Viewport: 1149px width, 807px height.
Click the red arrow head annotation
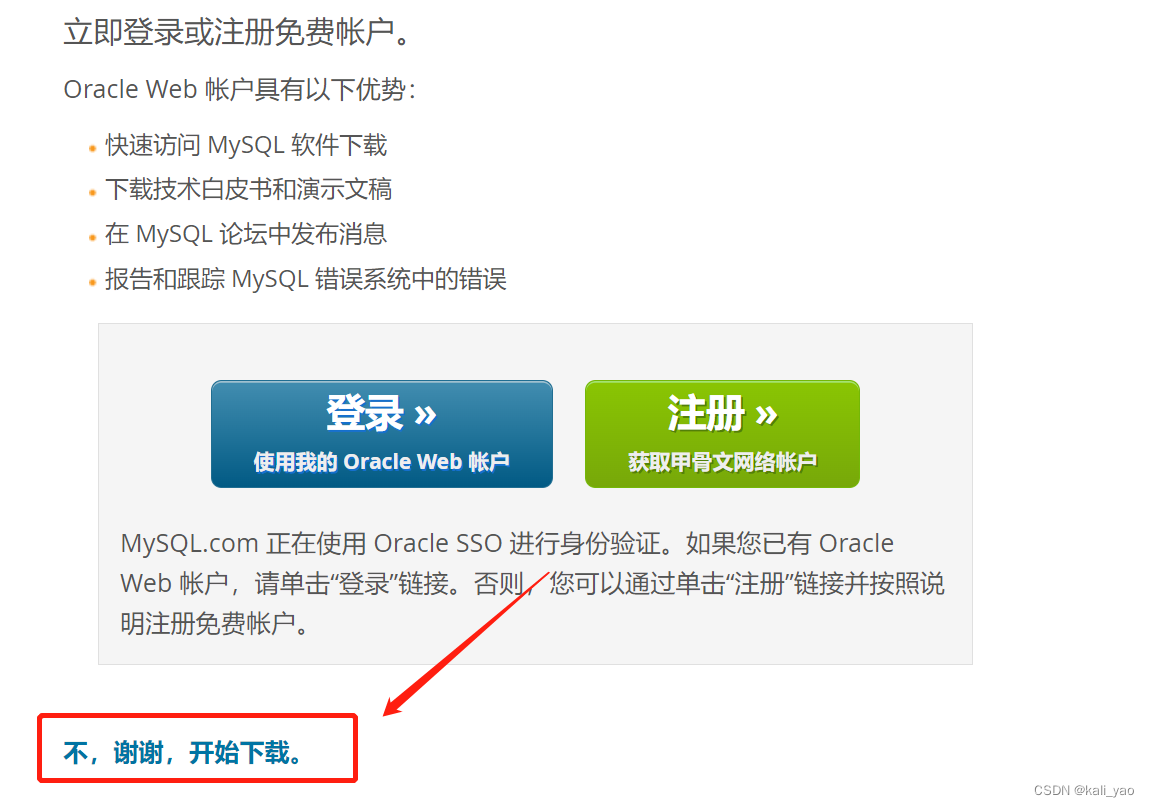pos(396,704)
